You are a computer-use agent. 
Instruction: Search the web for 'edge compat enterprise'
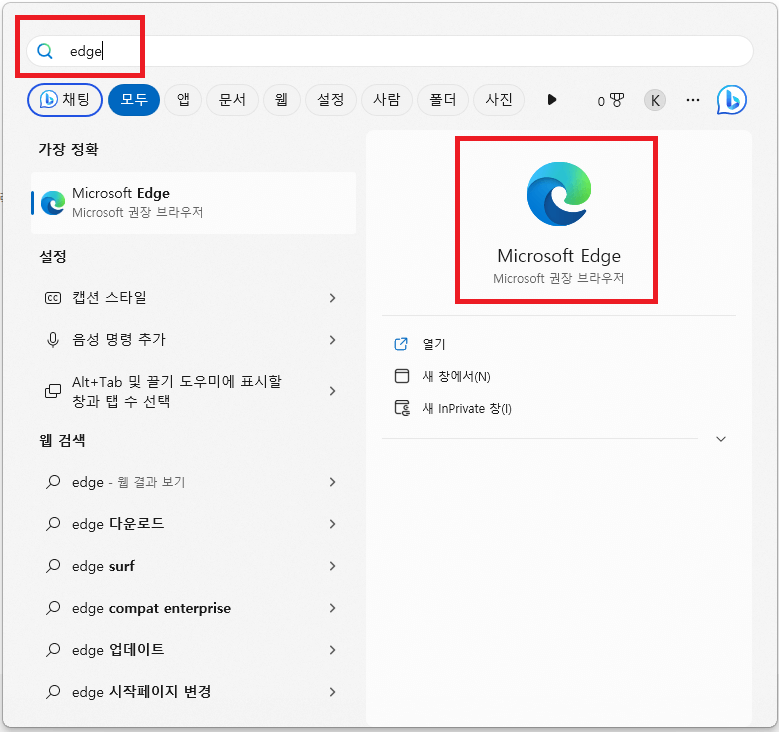194,608
